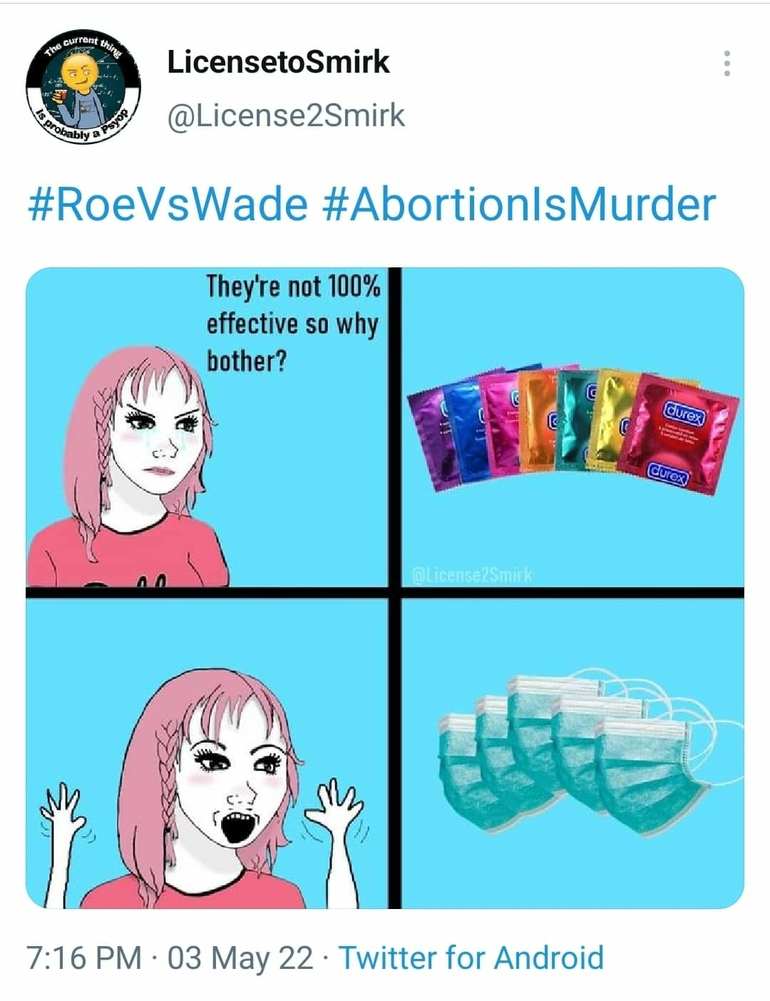The image size is (770, 1001).
Task: Click the cheering pink-haired character panel
Action: pos(206,753)
